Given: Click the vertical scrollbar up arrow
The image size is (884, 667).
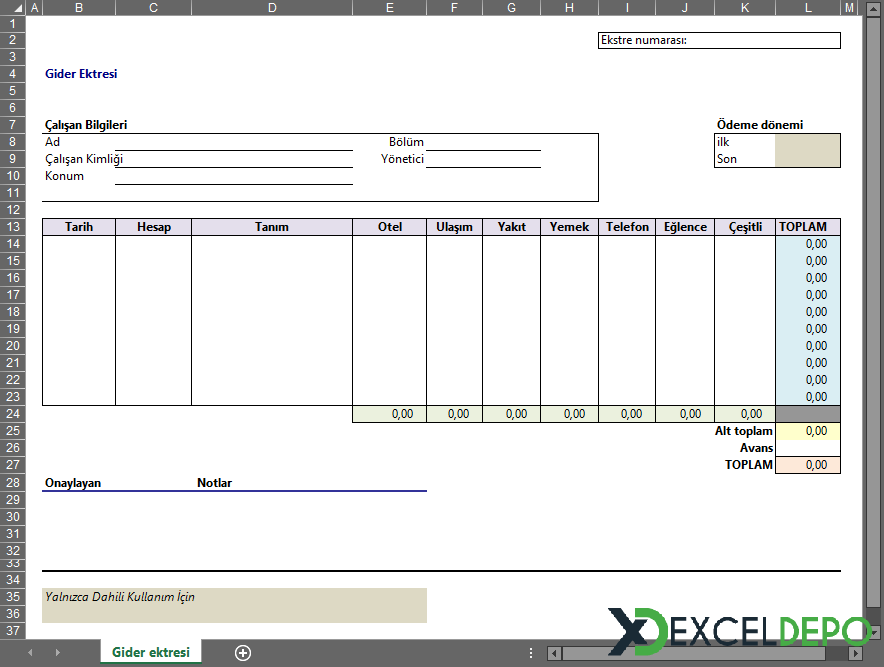Looking at the screenshot, I should [874, 8].
